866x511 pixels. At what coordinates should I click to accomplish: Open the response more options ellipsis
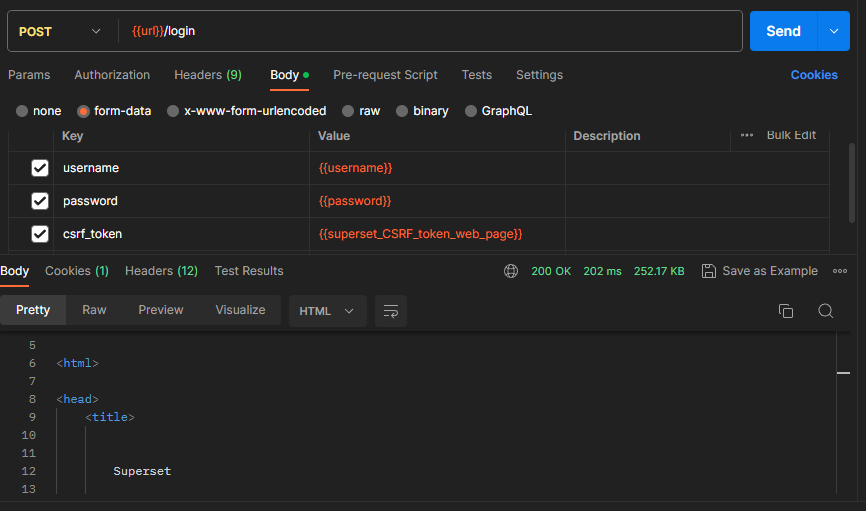(840, 271)
